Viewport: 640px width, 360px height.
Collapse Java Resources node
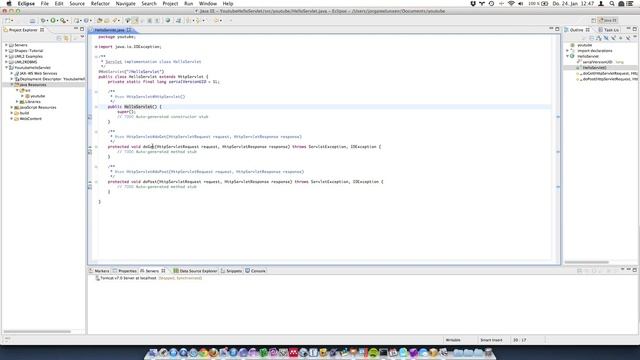pyautogui.click(x=11, y=84)
